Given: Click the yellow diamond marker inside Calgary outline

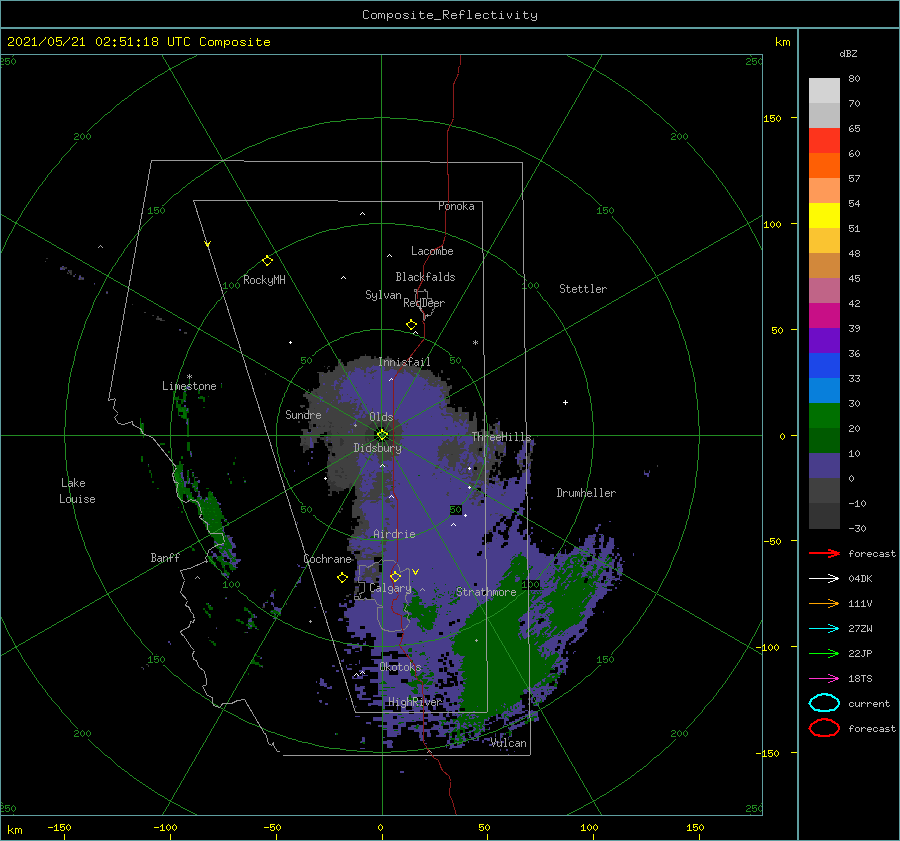Looking at the screenshot, I should coord(395,576).
